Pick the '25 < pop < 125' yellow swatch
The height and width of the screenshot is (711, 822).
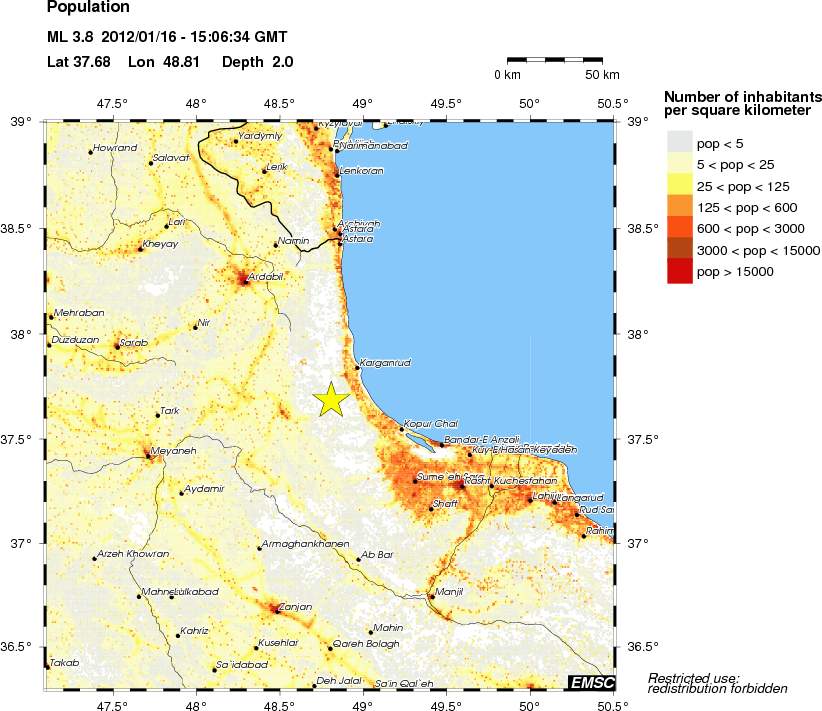pyautogui.click(x=680, y=185)
